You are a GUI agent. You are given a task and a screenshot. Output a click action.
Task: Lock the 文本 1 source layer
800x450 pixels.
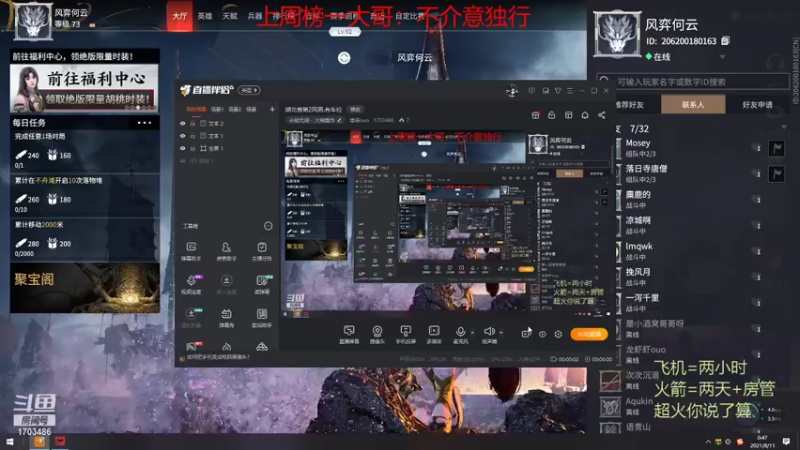click(x=193, y=136)
